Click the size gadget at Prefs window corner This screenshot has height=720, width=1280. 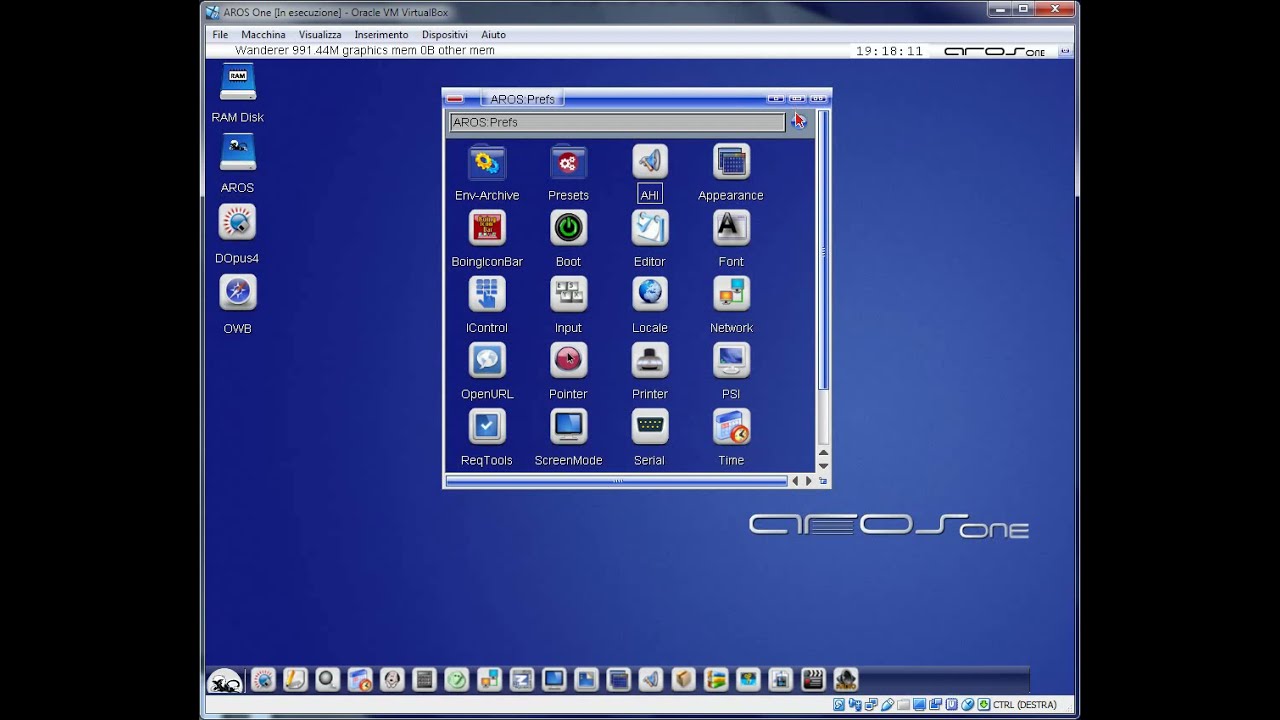(x=823, y=481)
